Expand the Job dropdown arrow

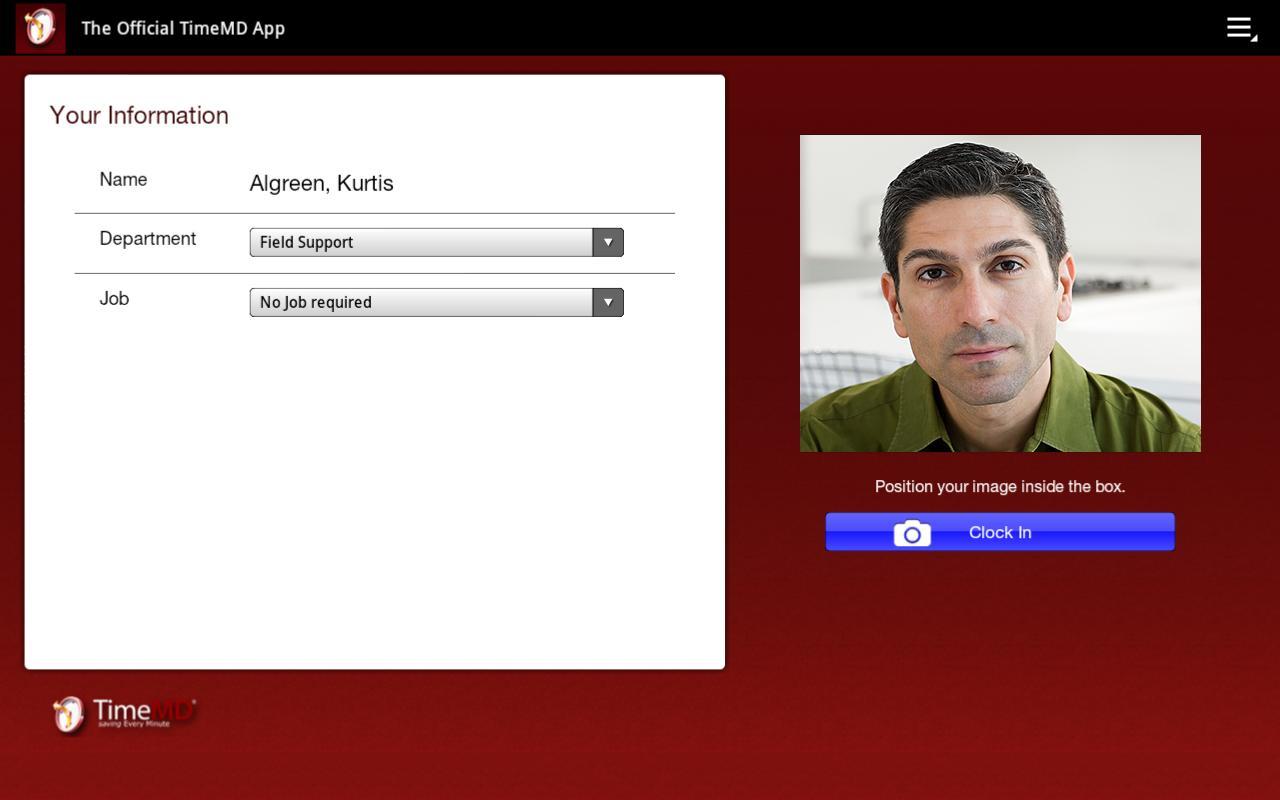607,302
